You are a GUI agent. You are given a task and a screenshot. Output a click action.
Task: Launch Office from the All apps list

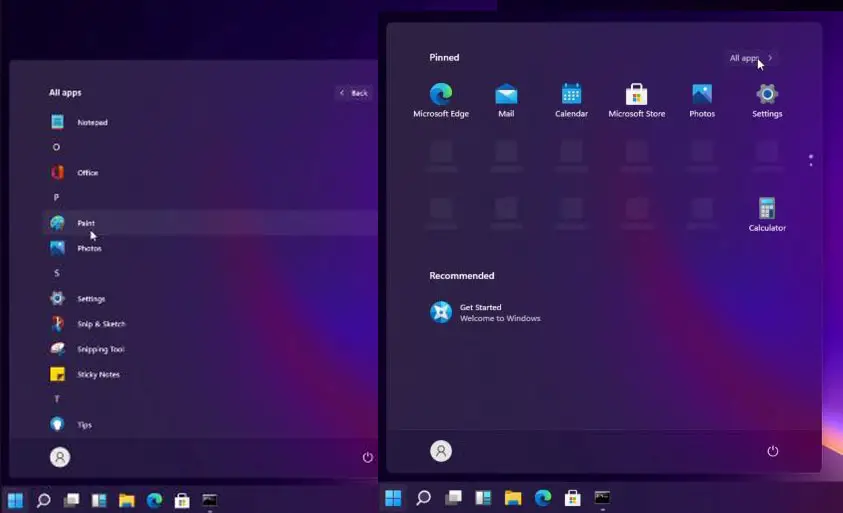coord(210,173)
